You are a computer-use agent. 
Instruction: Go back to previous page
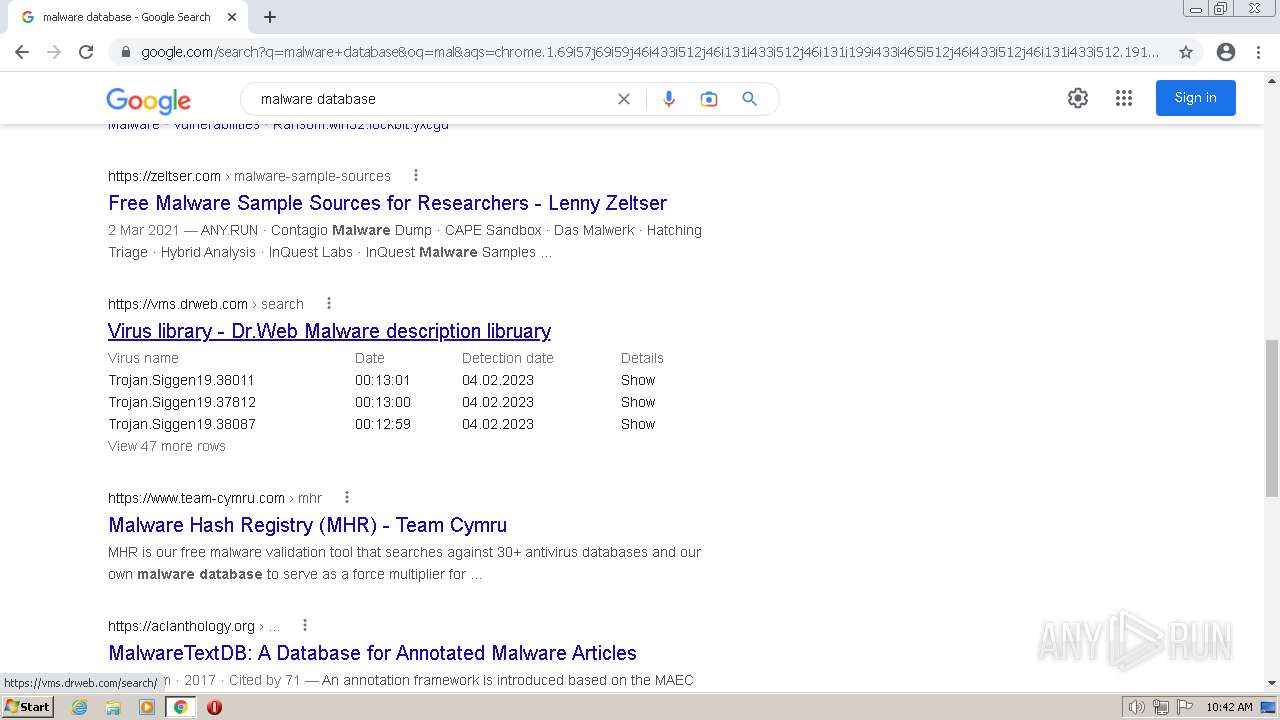pyautogui.click(x=22, y=52)
